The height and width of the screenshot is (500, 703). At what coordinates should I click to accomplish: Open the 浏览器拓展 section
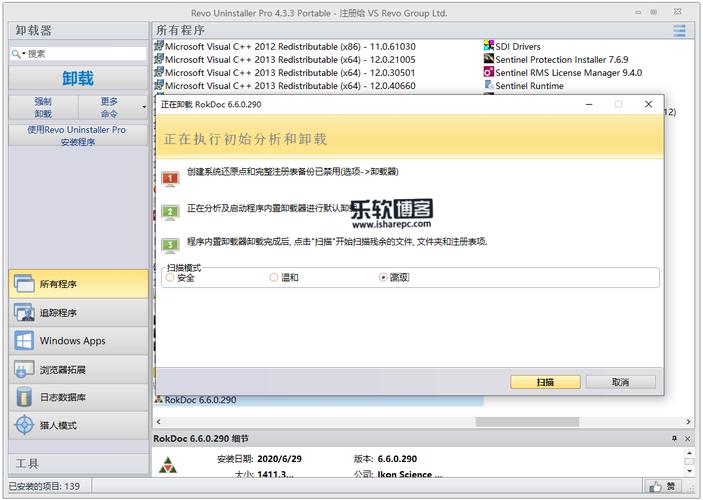pos(78,370)
